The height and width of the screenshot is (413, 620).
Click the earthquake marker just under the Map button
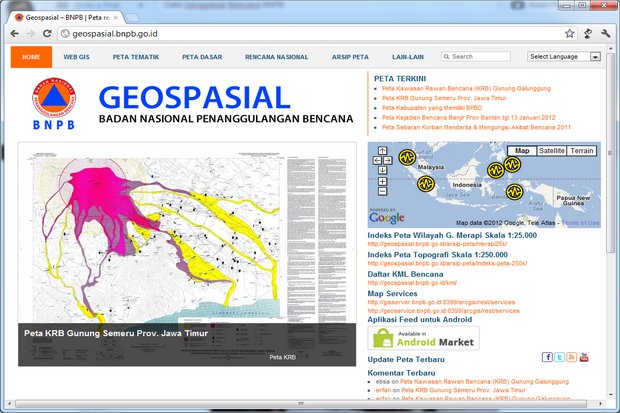click(x=512, y=163)
